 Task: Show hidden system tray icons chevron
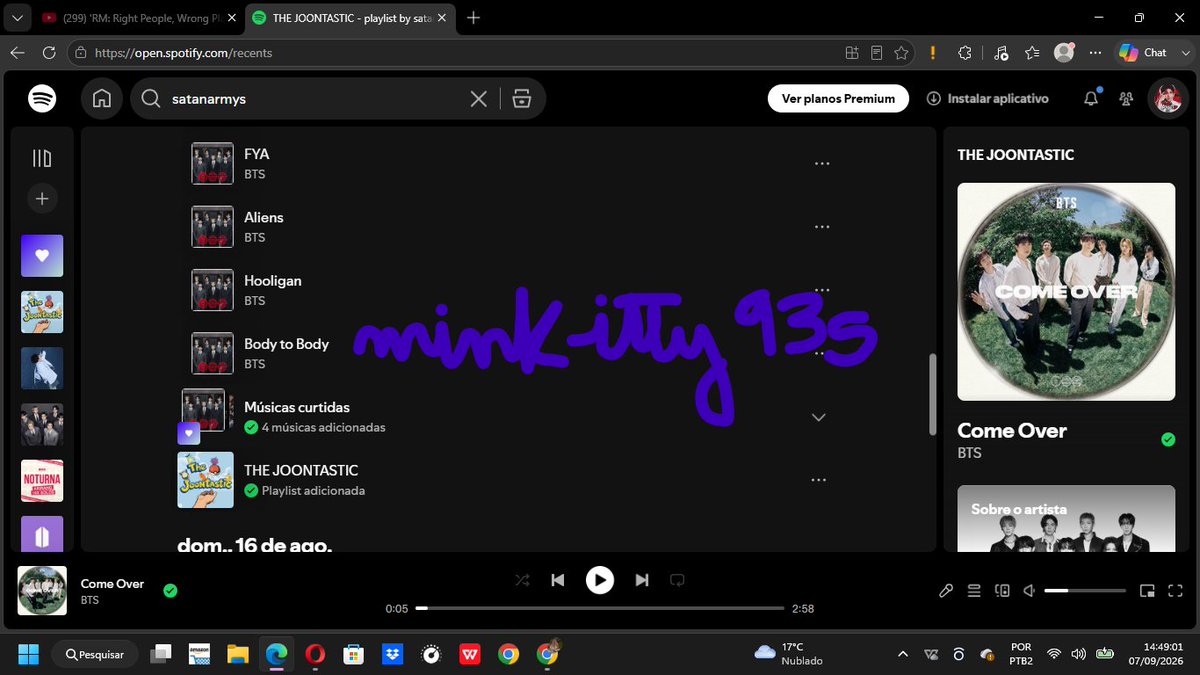point(903,654)
